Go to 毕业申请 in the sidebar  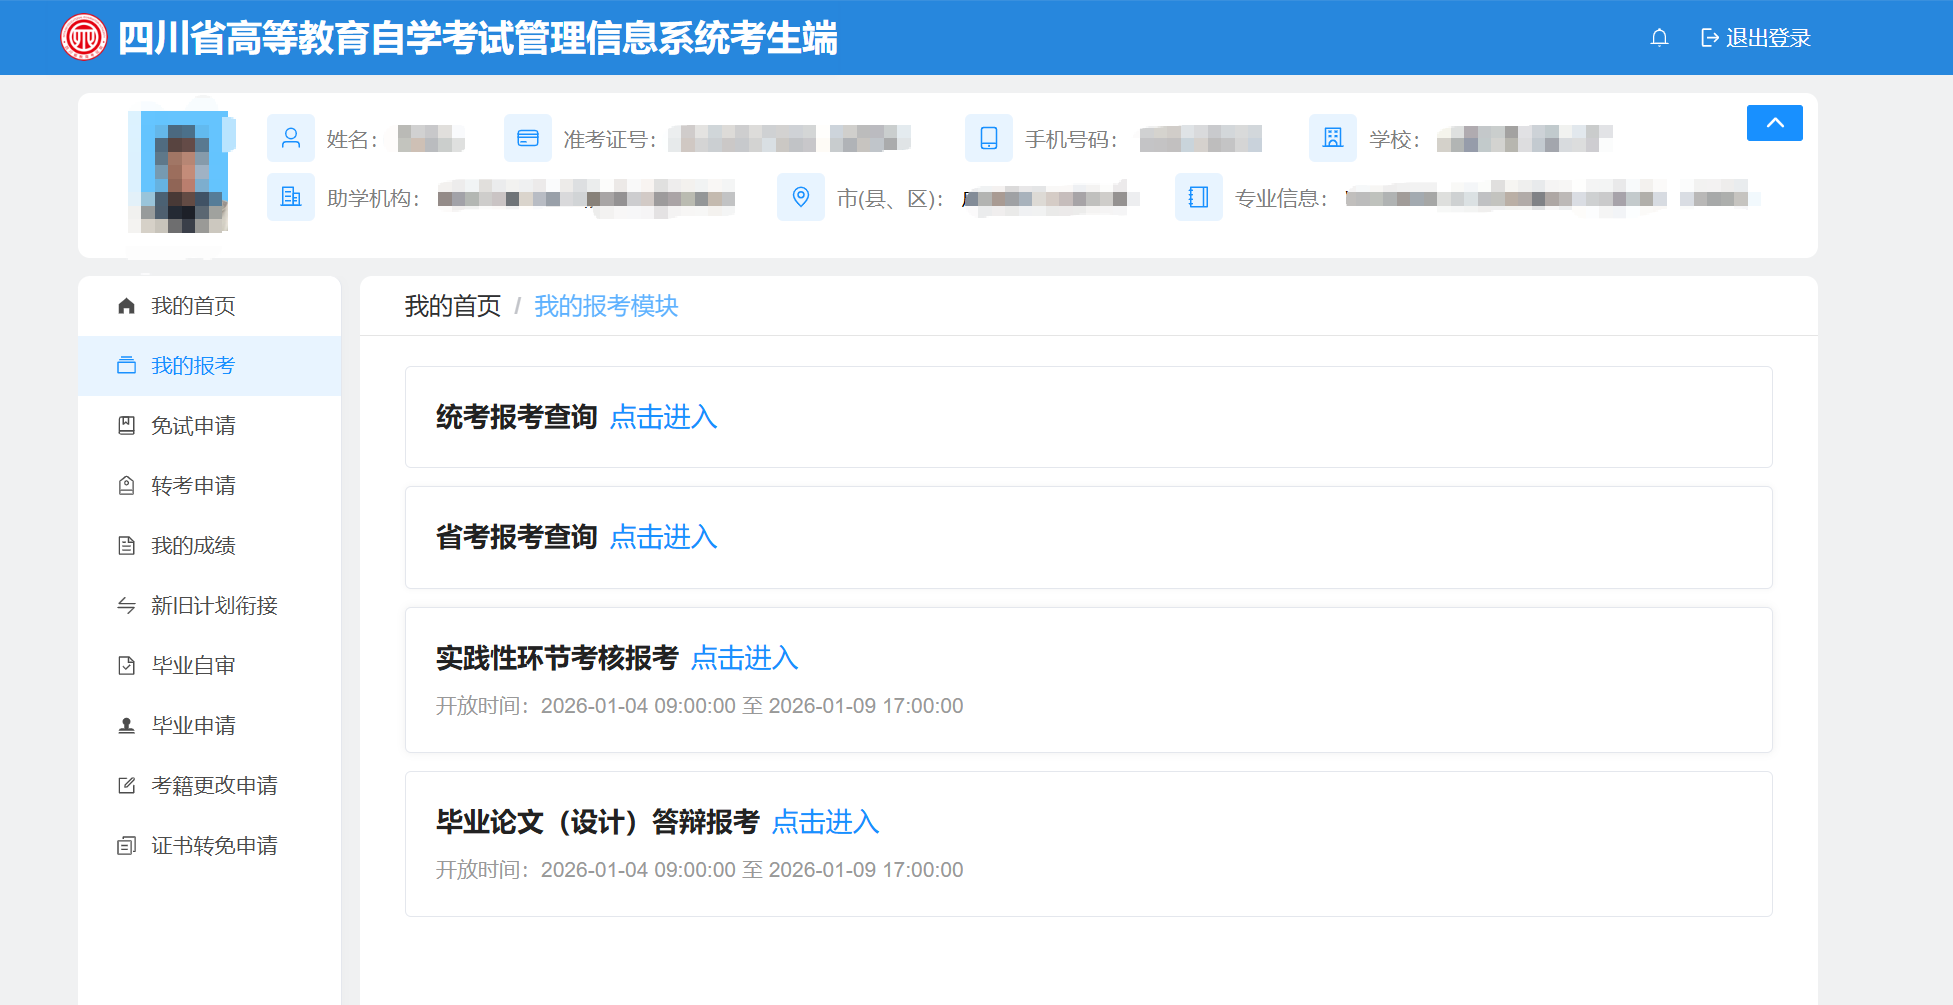tap(193, 726)
